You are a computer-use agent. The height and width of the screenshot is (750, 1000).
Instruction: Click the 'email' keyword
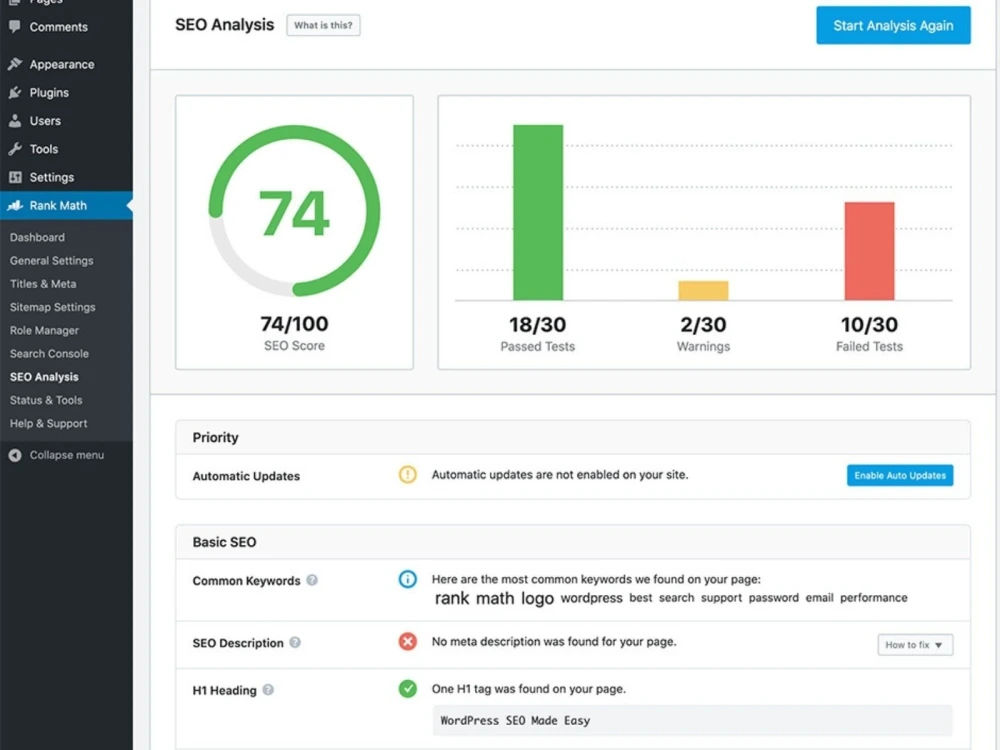(819, 598)
